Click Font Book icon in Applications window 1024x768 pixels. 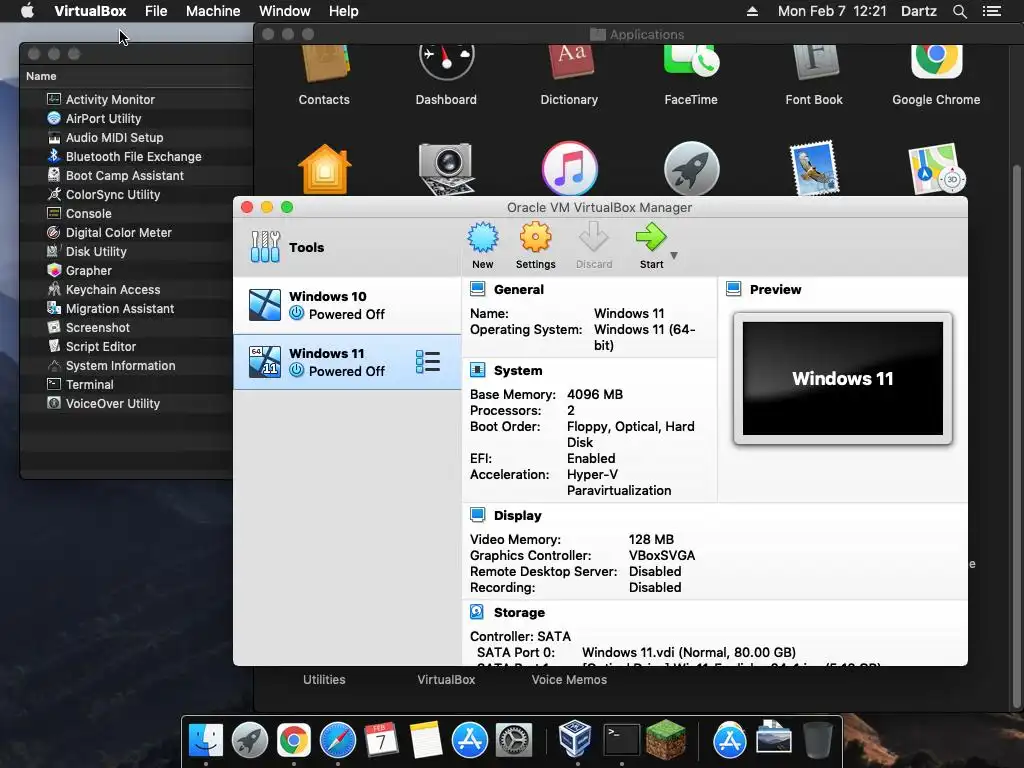pos(814,61)
